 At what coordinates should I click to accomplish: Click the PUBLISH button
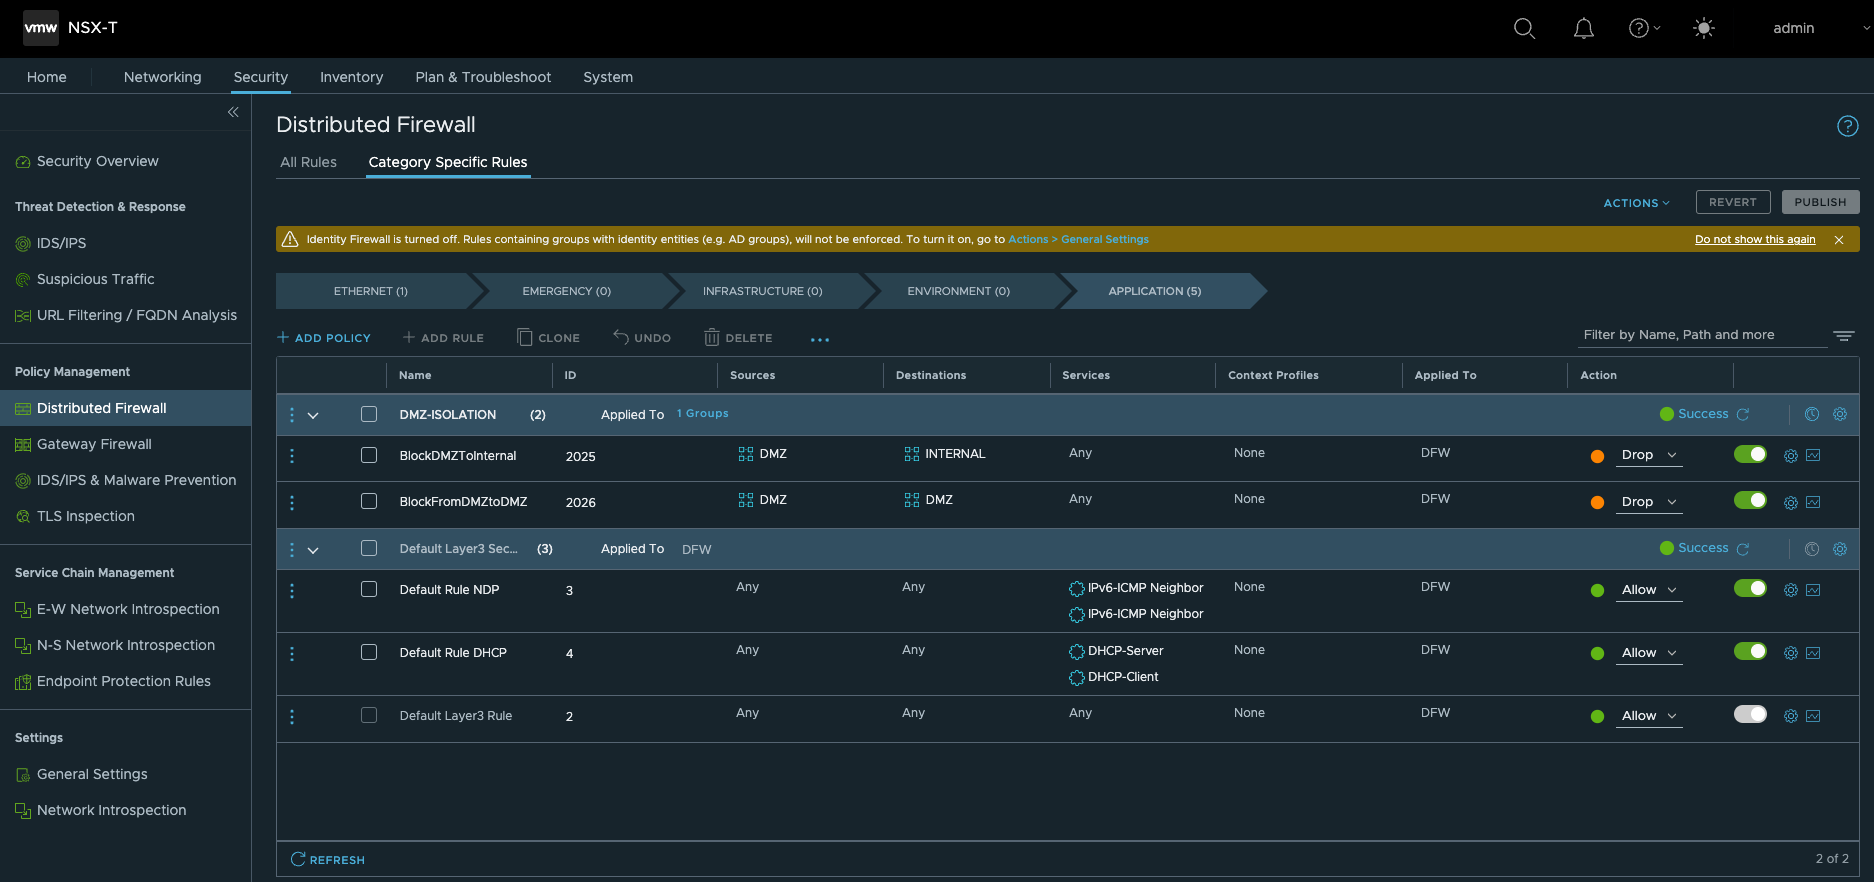[x=1820, y=202]
